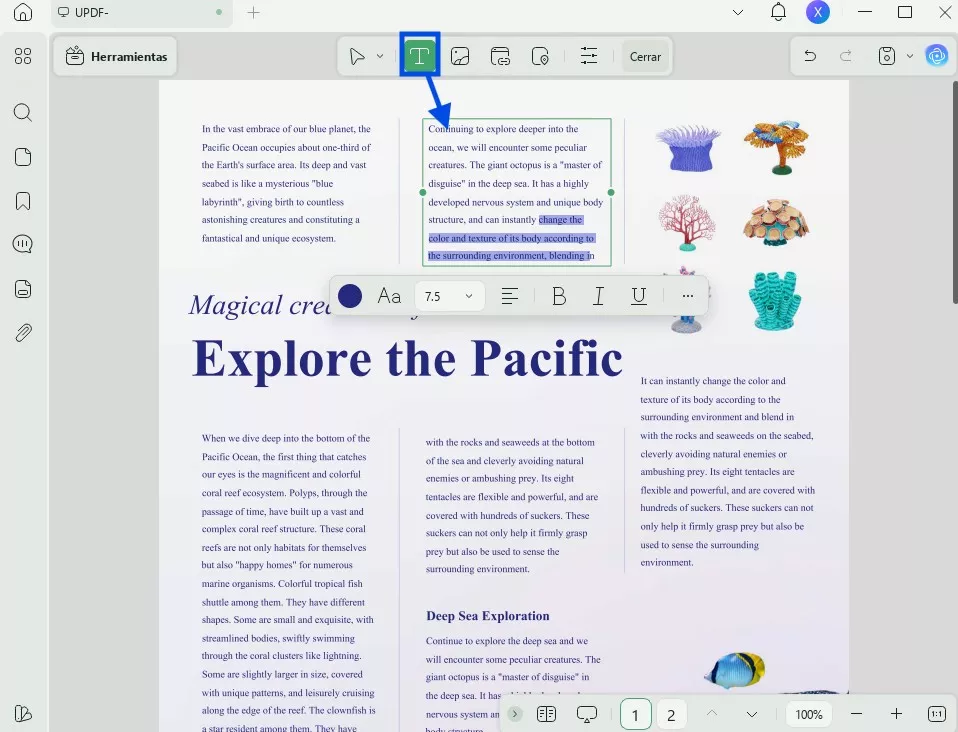Expand the bottom page bar arrow

coord(515,714)
